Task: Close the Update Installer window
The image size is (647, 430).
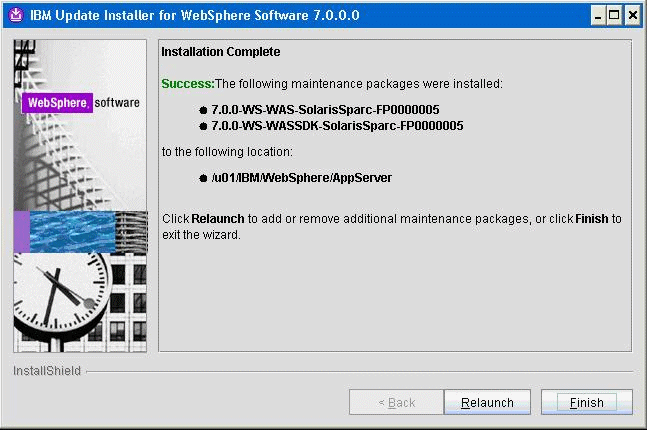Action: click(632, 16)
